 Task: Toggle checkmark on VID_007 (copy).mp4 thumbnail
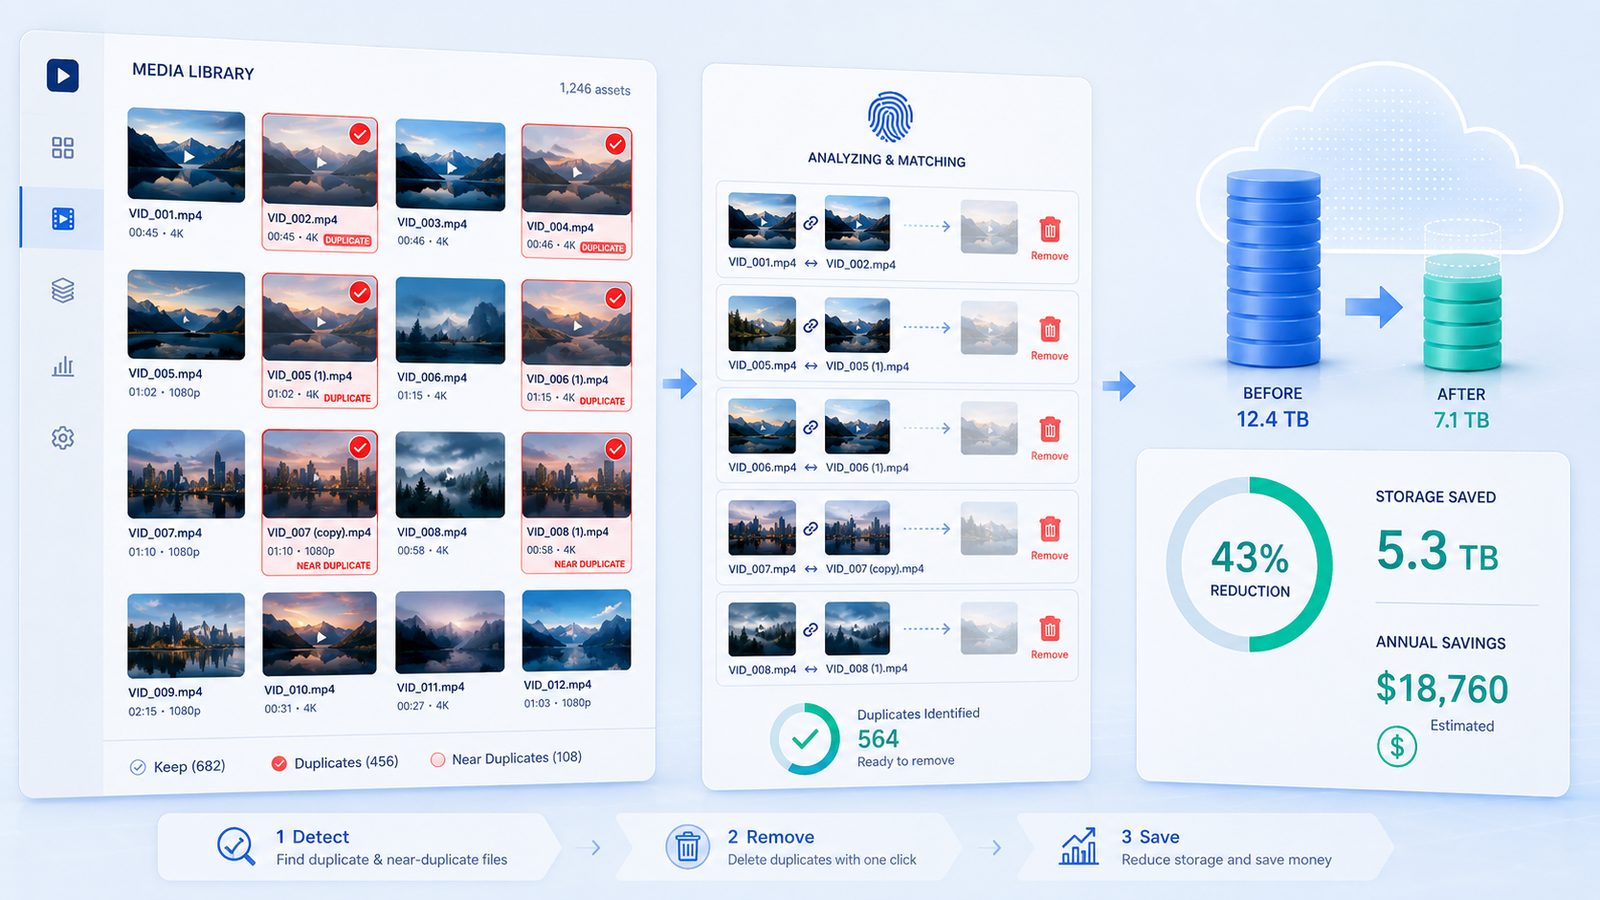[x=360, y=448]
